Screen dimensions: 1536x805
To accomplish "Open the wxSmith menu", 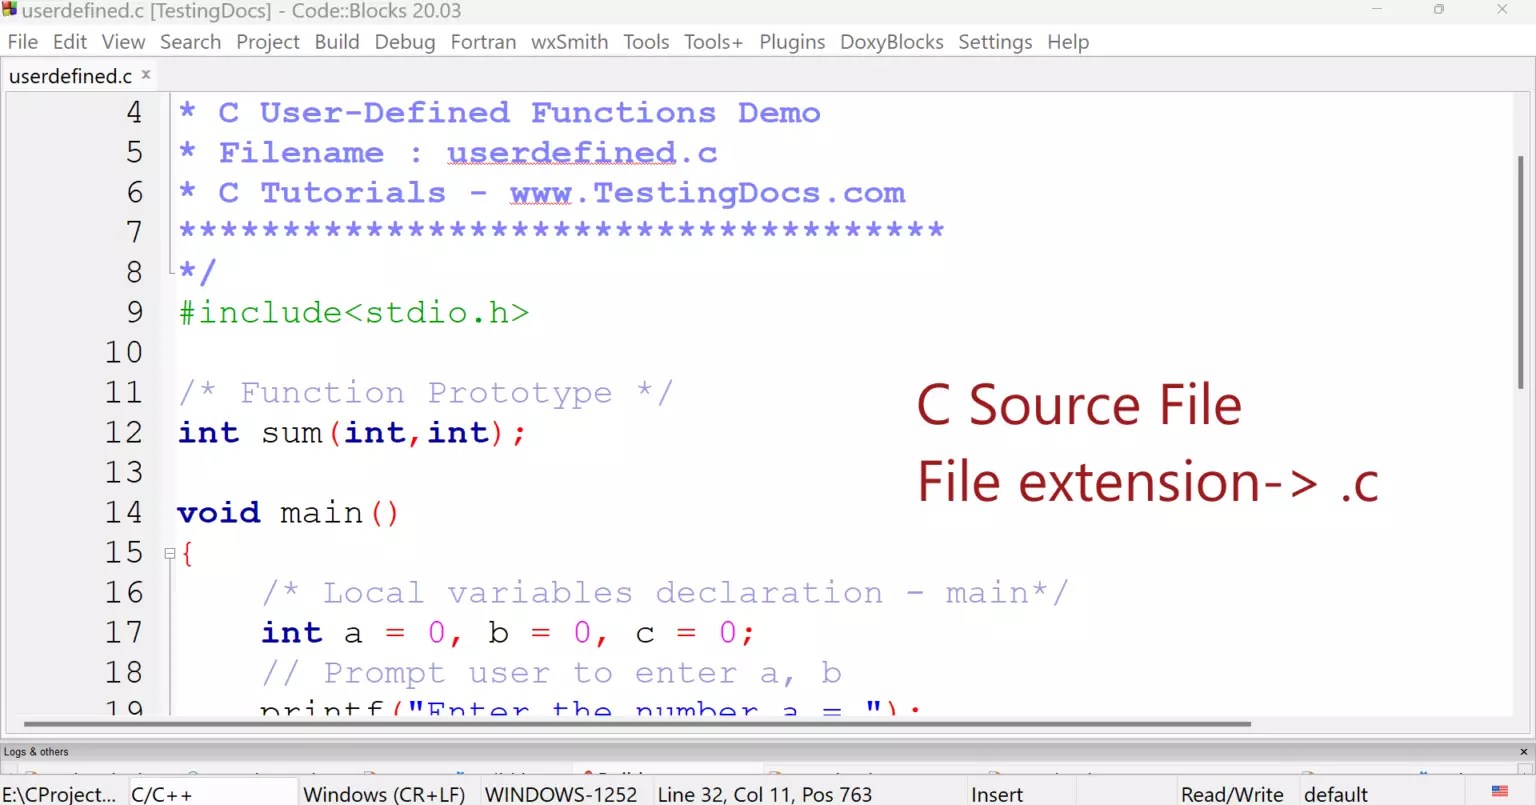I will click(x=569, y=42).
